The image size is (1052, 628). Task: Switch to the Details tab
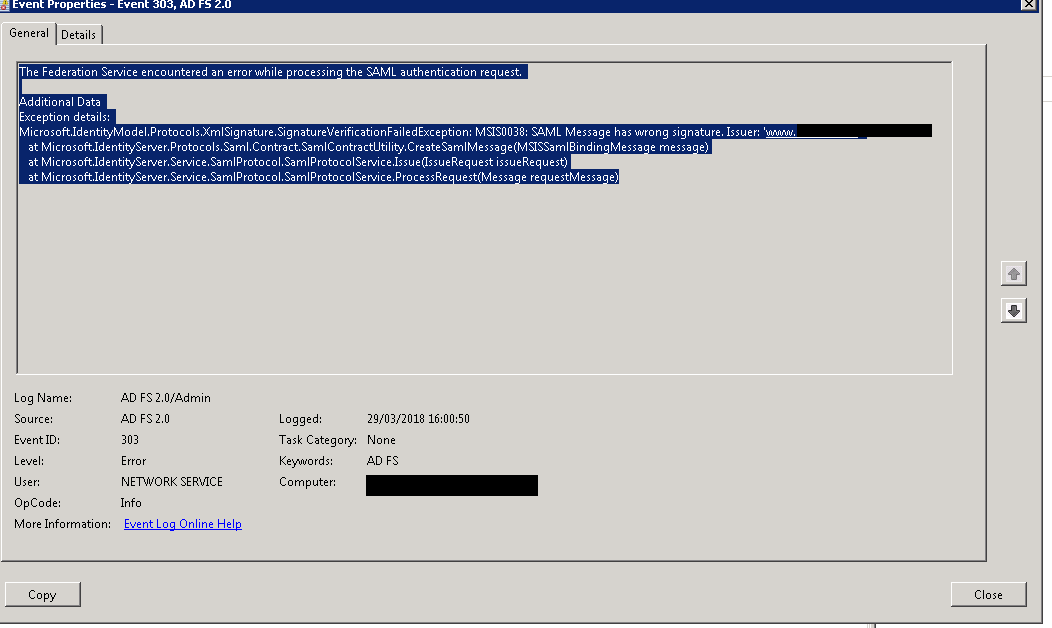pyautogui.click(x=78, y=35)
